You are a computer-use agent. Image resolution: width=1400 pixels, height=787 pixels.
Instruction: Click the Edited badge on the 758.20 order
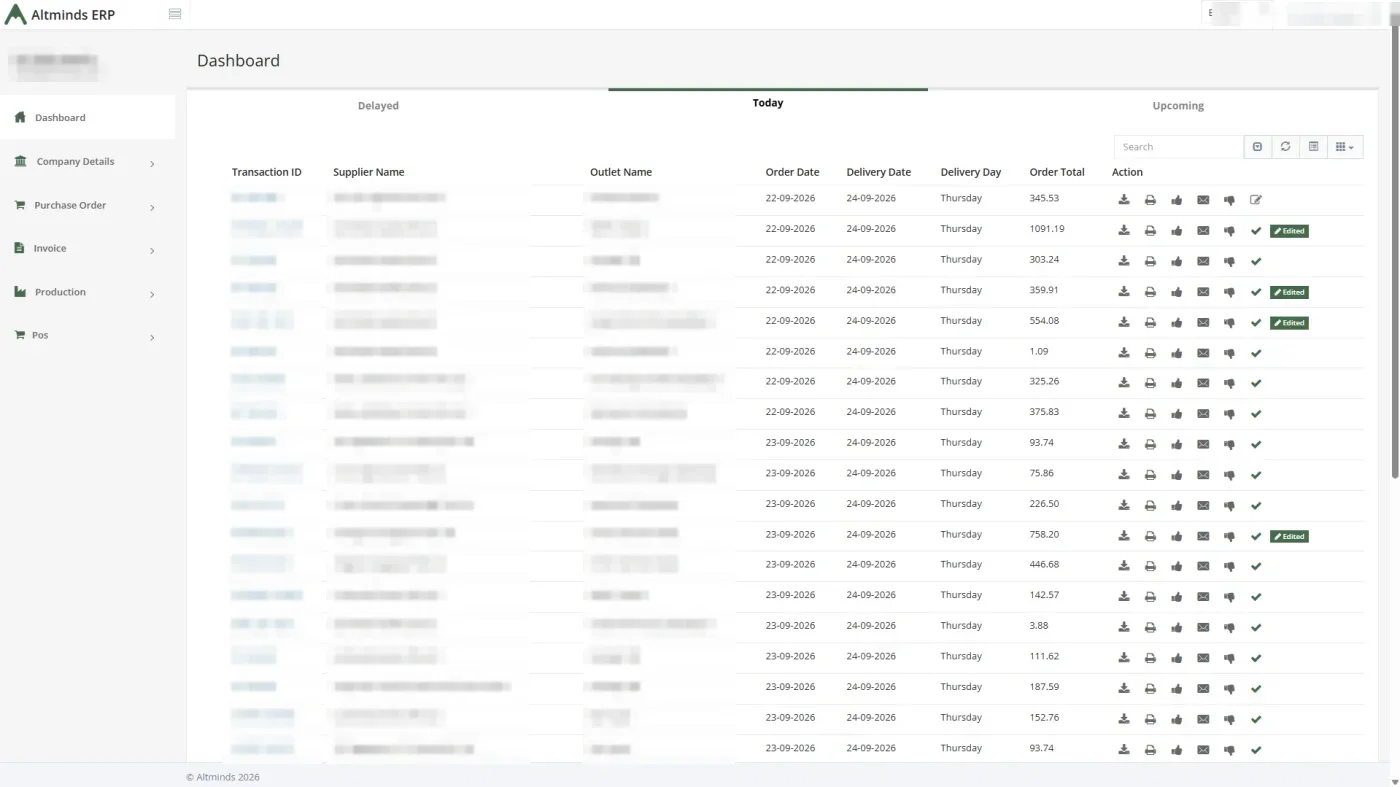pos(1289,537)
